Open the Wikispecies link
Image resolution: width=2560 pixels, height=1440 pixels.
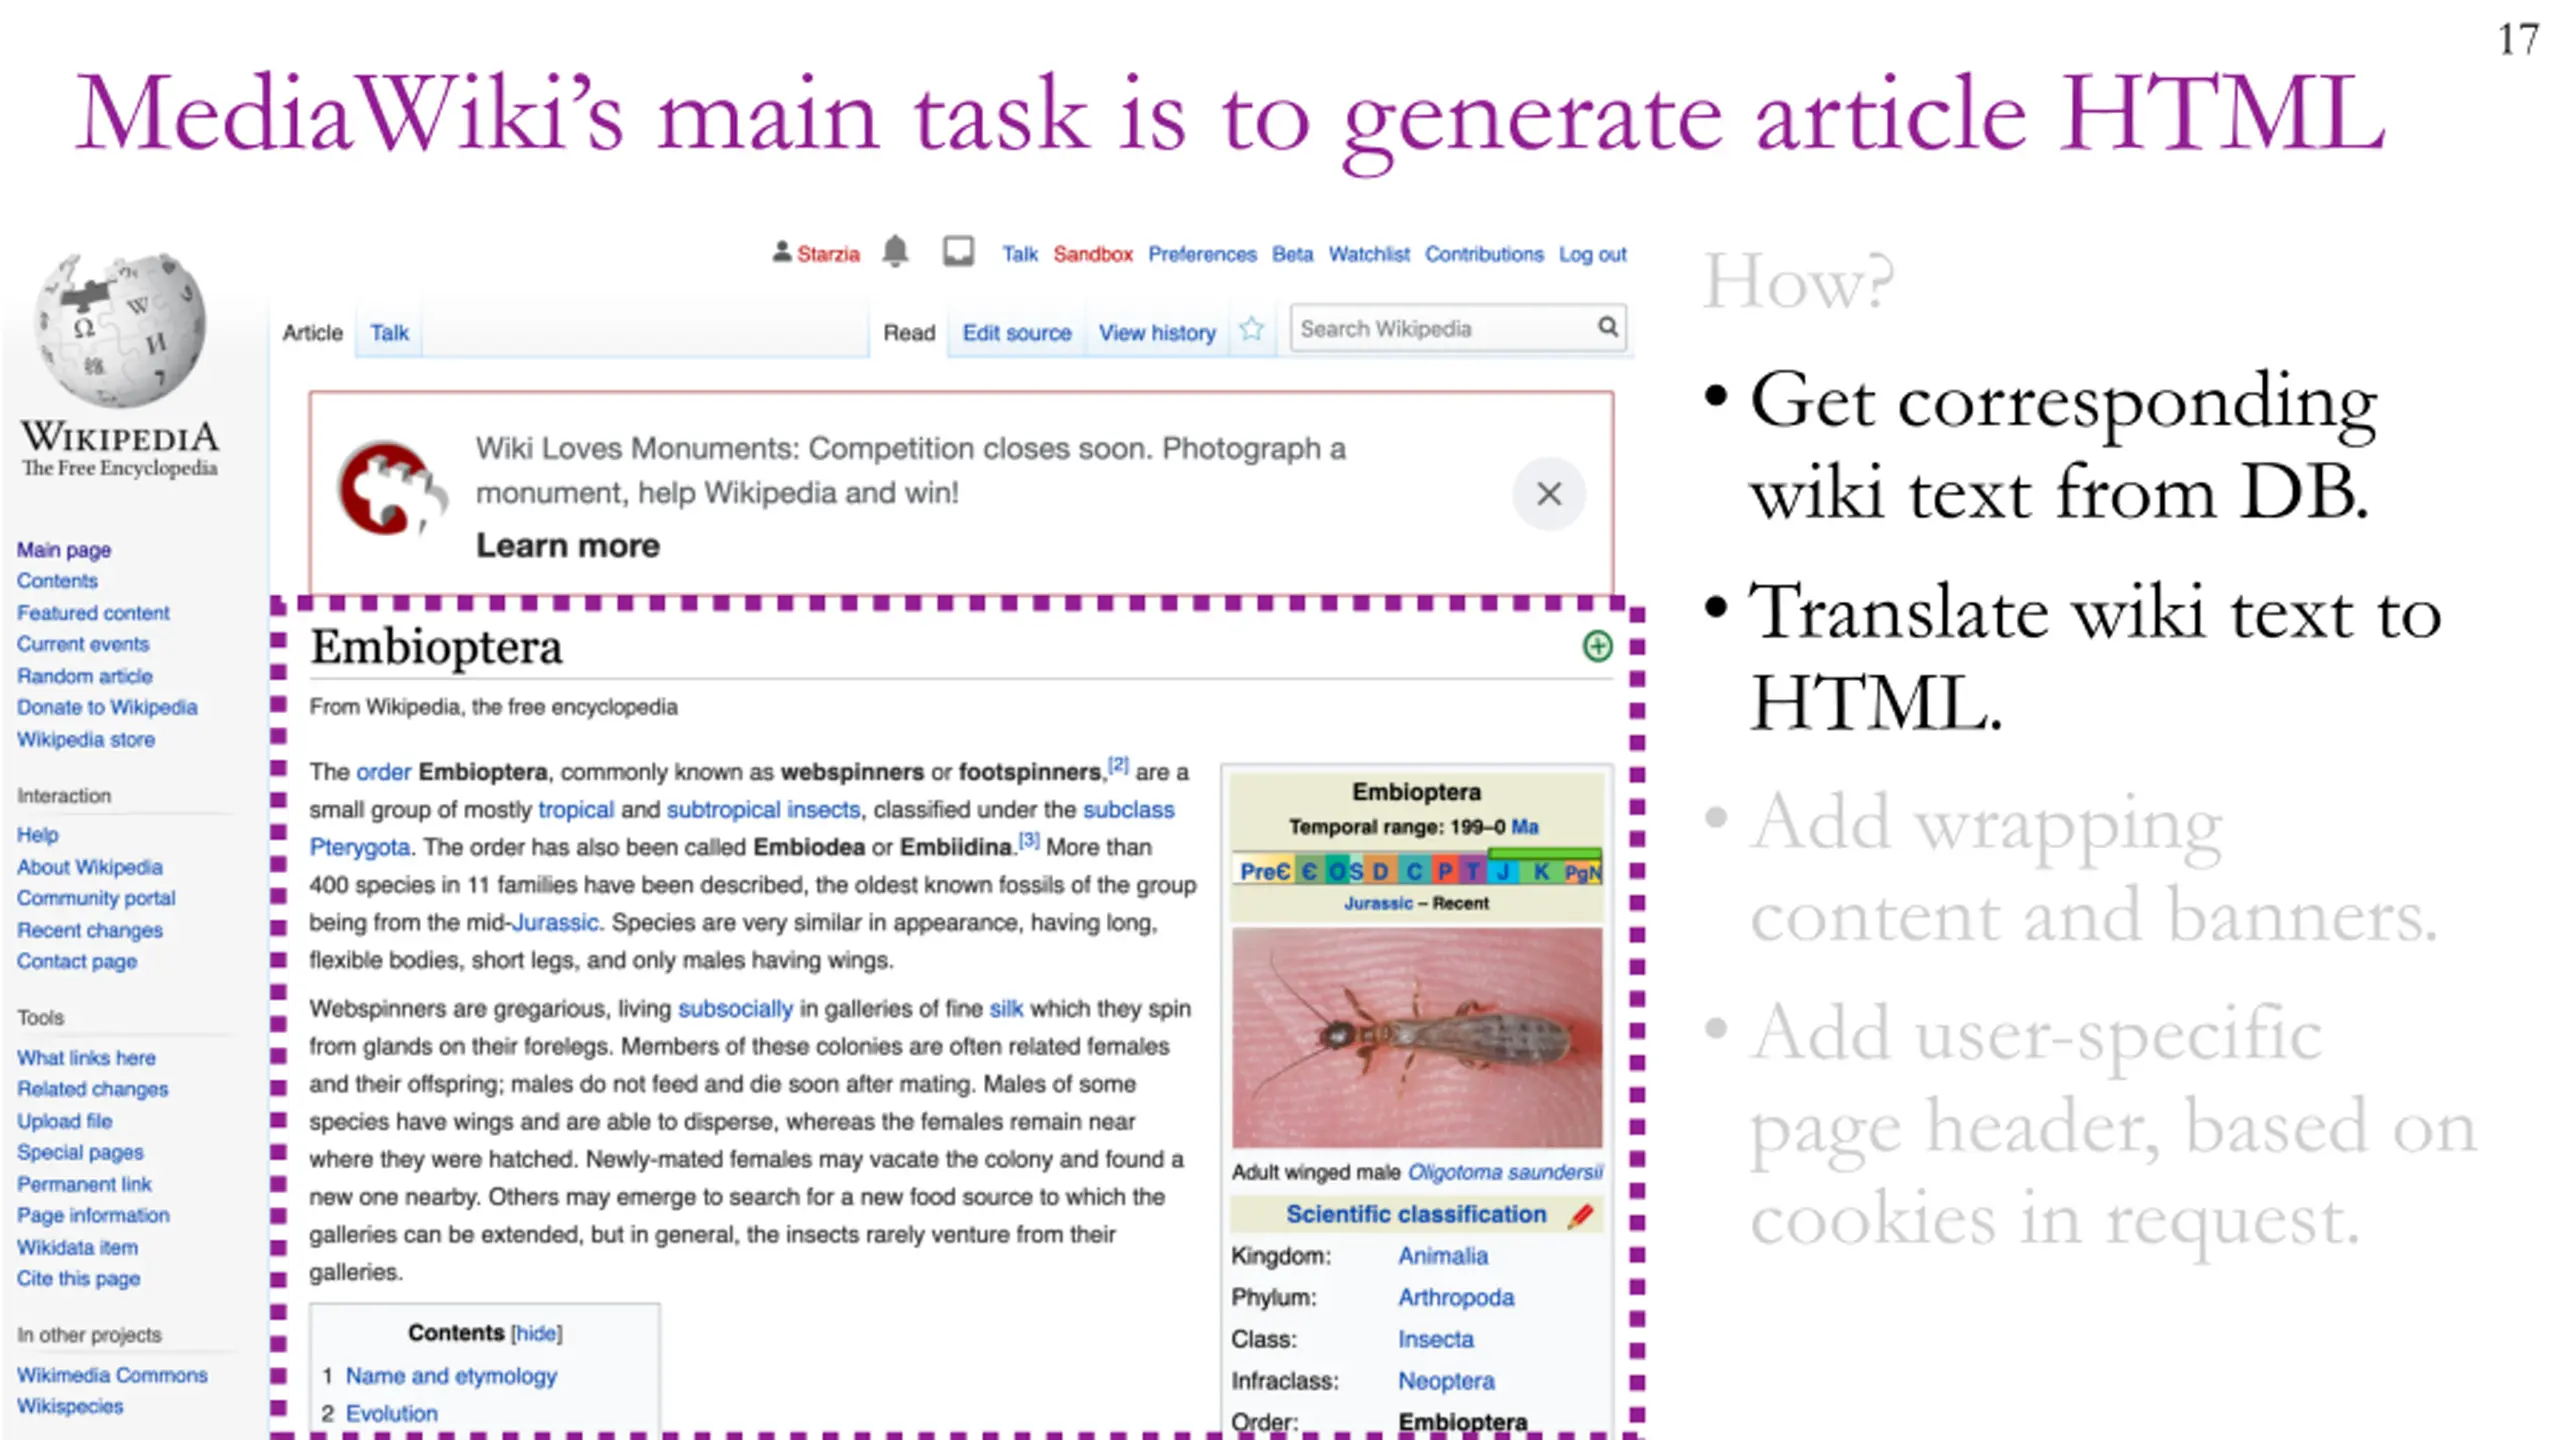coord(70,1406)
